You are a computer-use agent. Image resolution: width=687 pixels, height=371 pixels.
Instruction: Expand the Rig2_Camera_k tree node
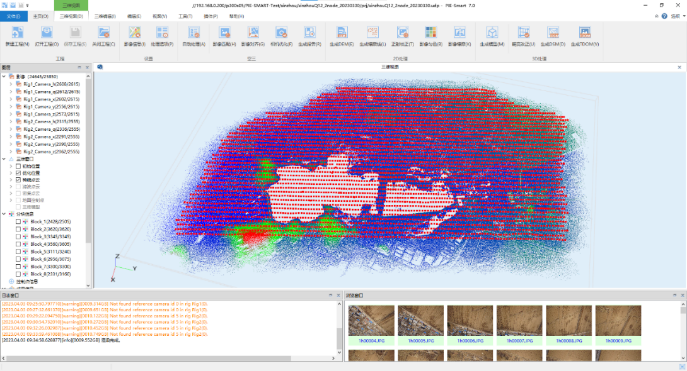click(11, 121)
